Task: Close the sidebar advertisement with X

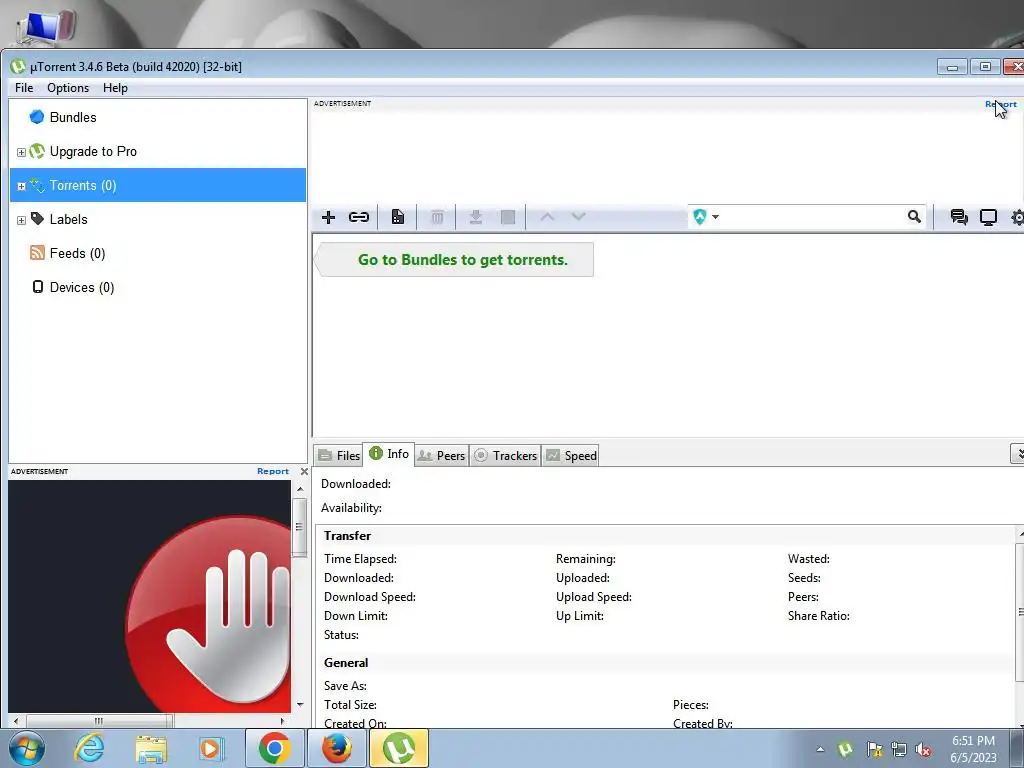Action: [x=304, y=471]
